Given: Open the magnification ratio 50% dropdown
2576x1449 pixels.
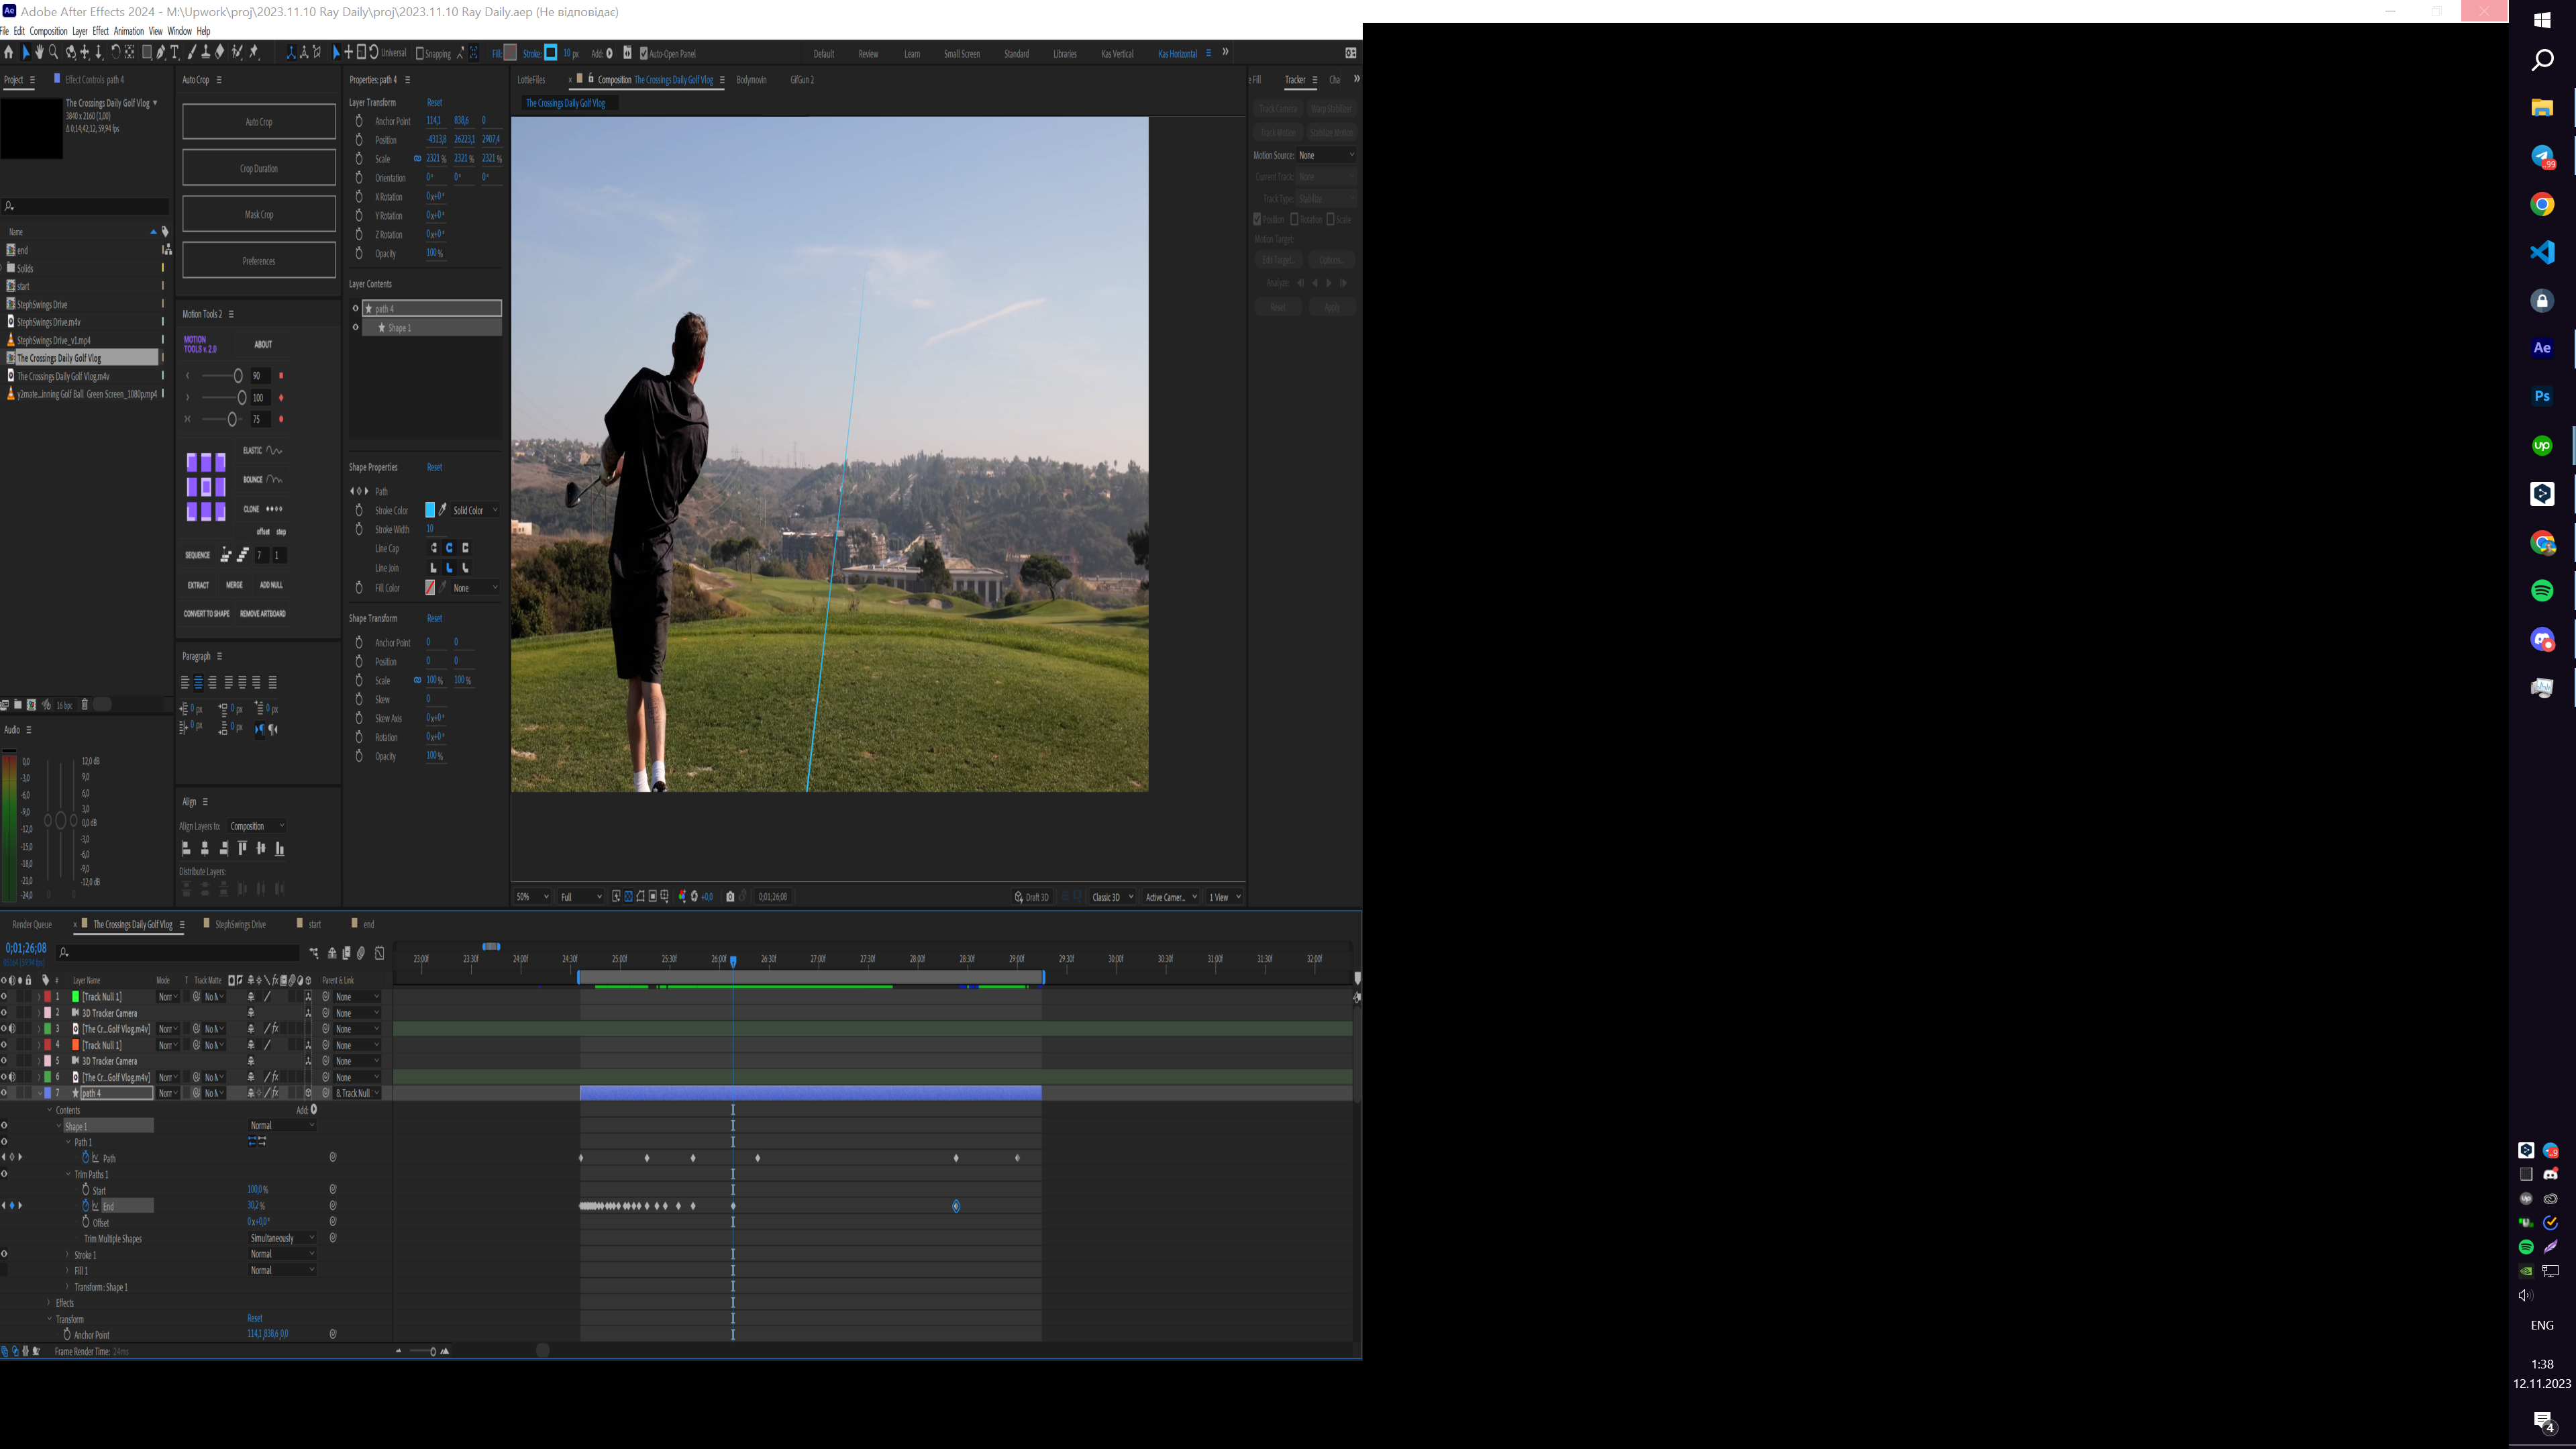Looking at the screenshot, I should (x=531, y=897).
